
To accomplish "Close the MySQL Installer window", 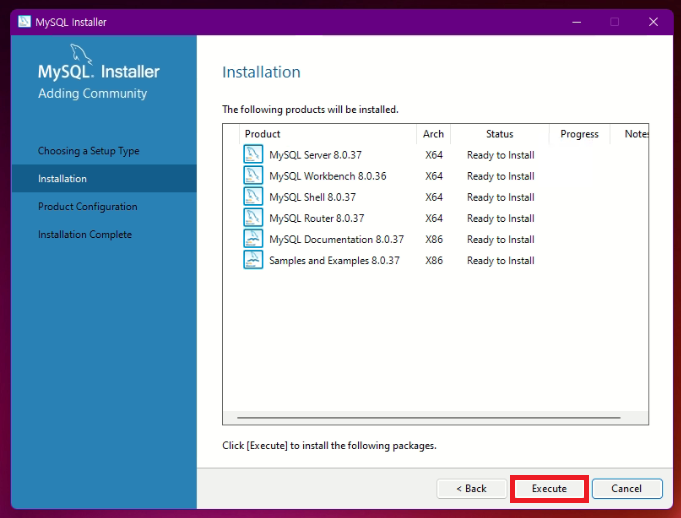I will click(653, 22).
